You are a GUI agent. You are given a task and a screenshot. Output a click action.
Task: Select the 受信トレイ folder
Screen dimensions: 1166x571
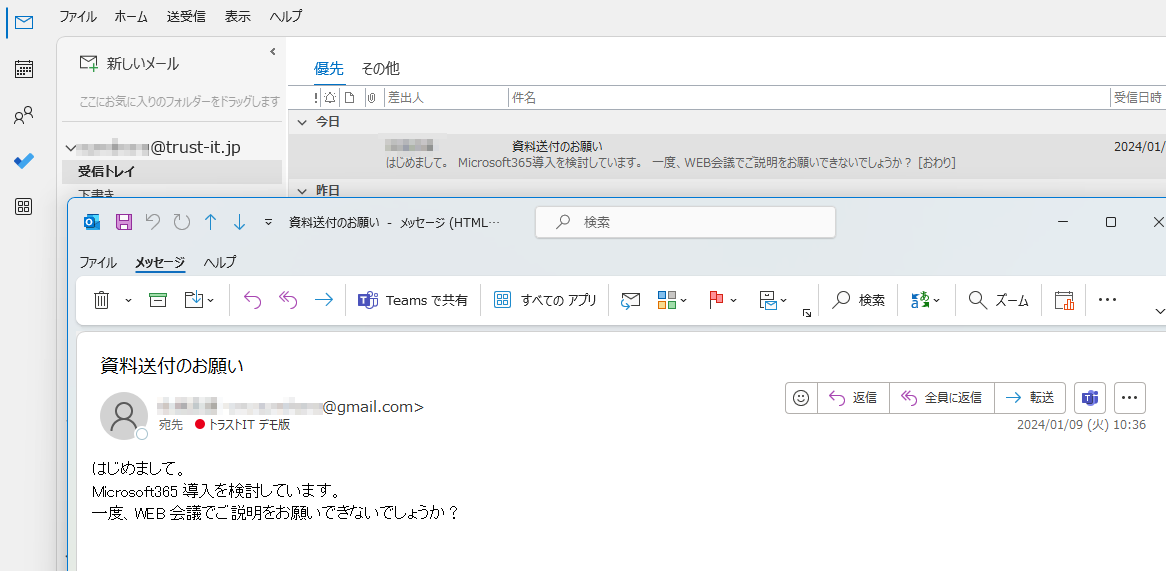point(106,171)
